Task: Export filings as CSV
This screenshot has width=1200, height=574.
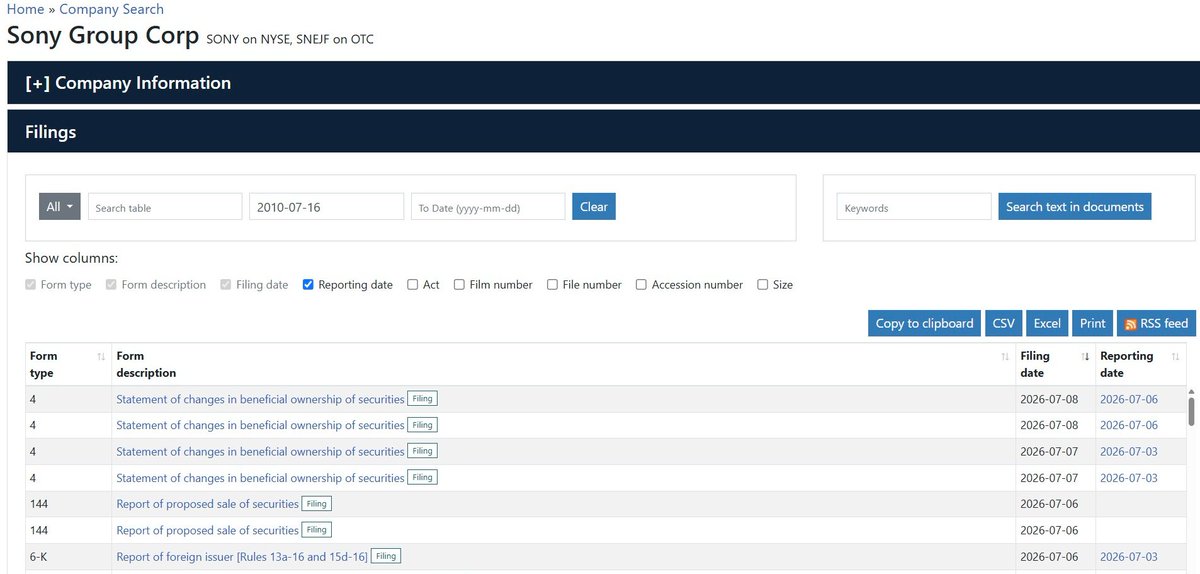Action: tap(1003, 323)
